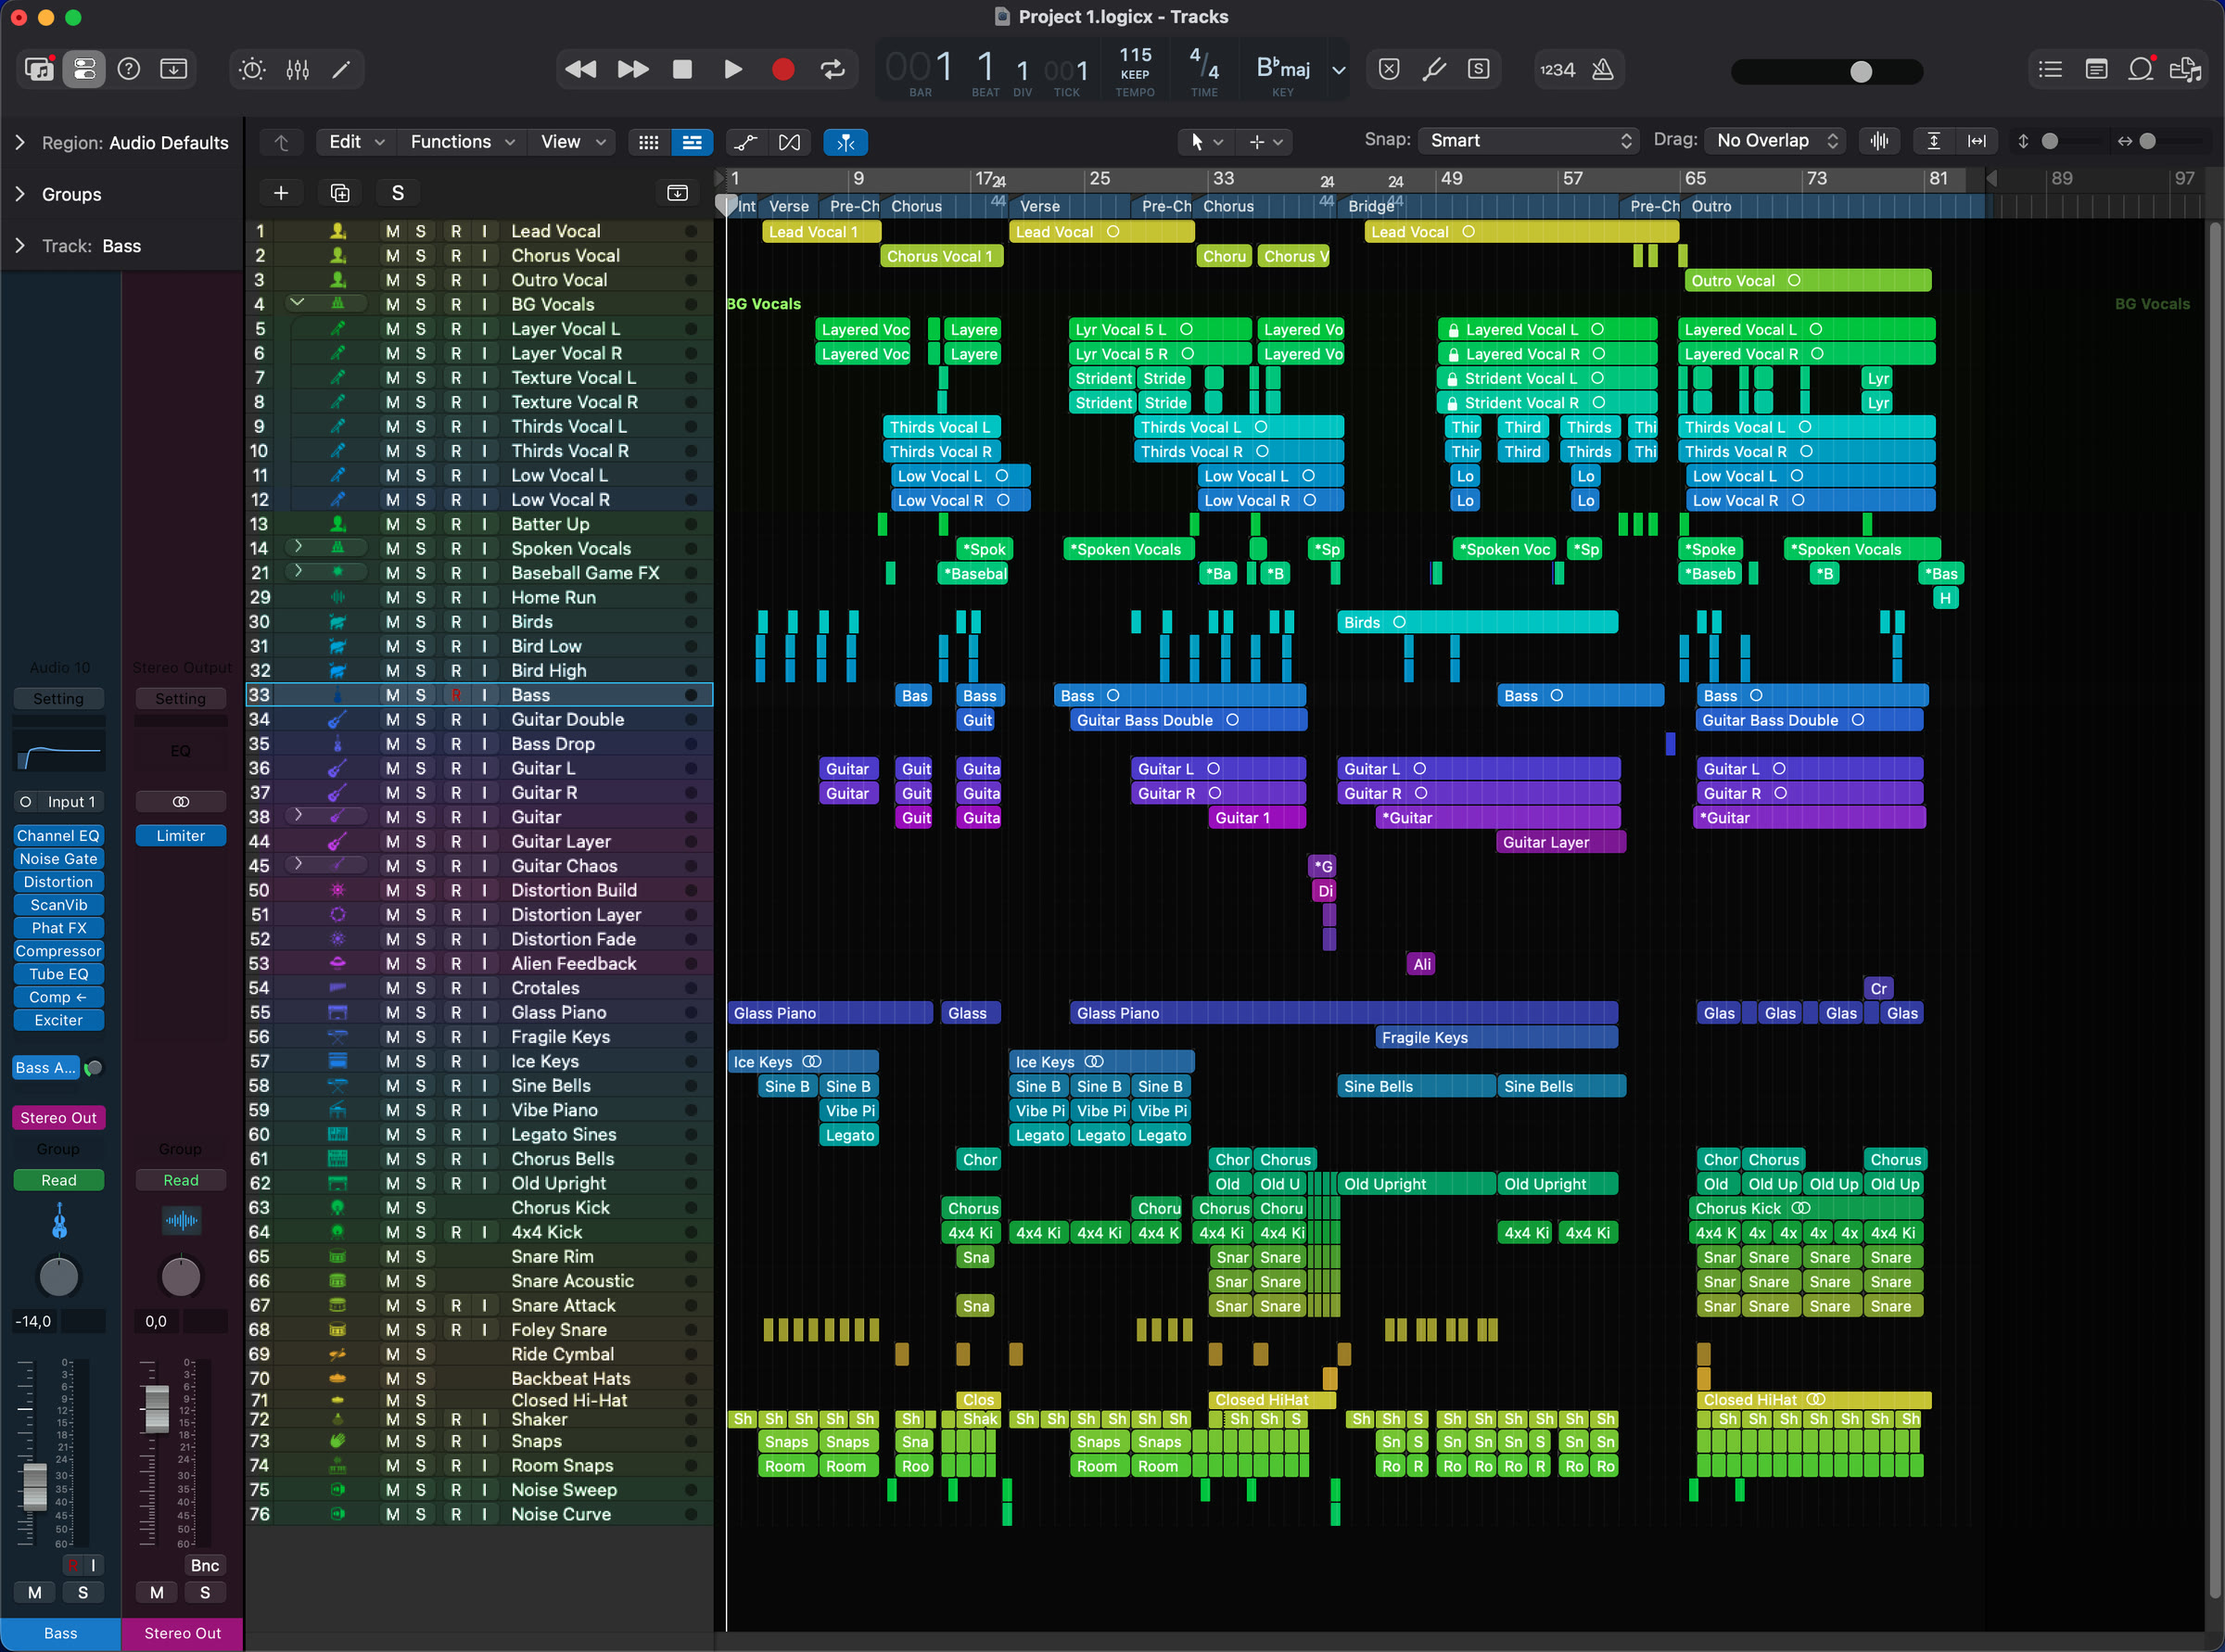This screenshot has width=2225, height=1652.
Task: Toggle the automation curve view button
Action: tap(745, 142)
